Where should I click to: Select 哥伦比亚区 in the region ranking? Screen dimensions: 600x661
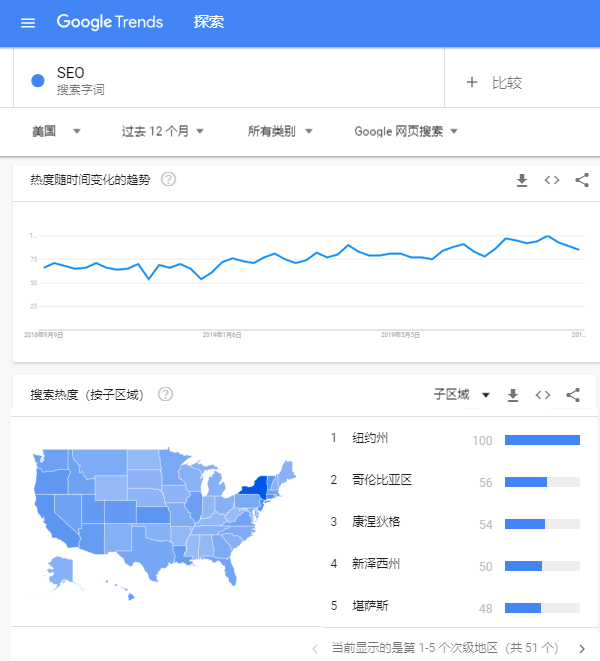[382, 480]
